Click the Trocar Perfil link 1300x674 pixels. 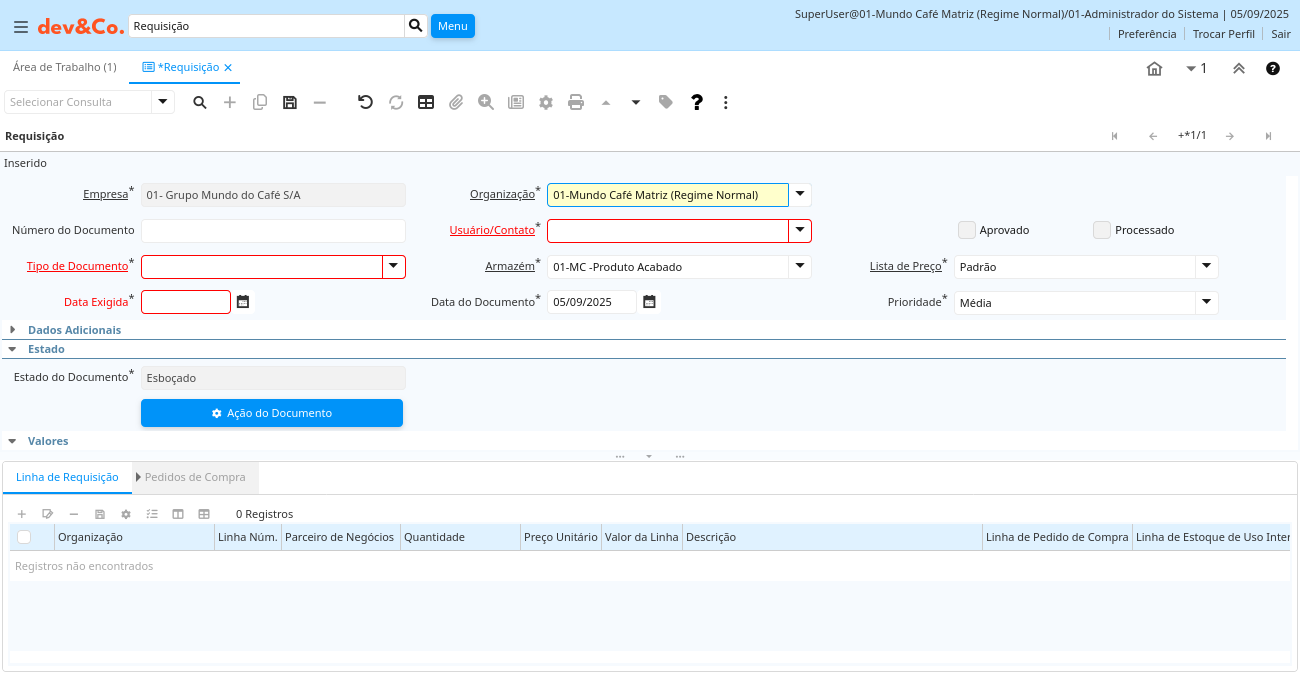pos(1223,34)
